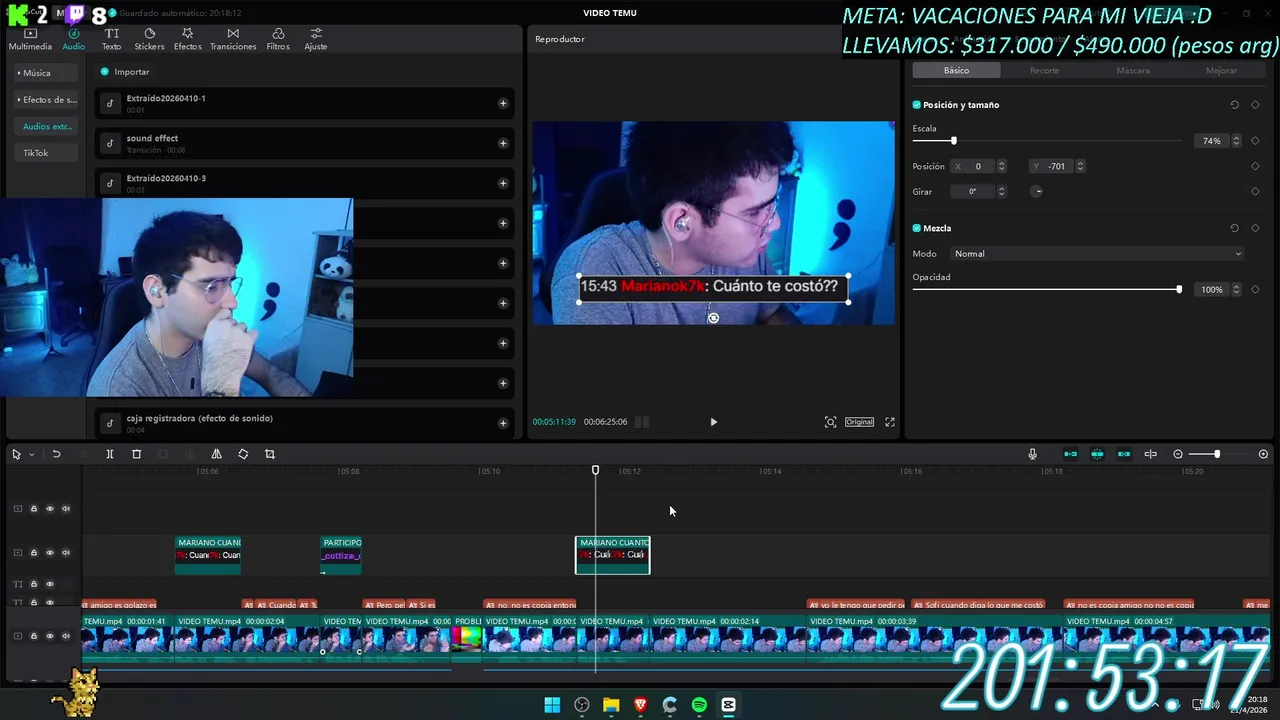Mirror the selected clip horizontally

click(216, 454)
